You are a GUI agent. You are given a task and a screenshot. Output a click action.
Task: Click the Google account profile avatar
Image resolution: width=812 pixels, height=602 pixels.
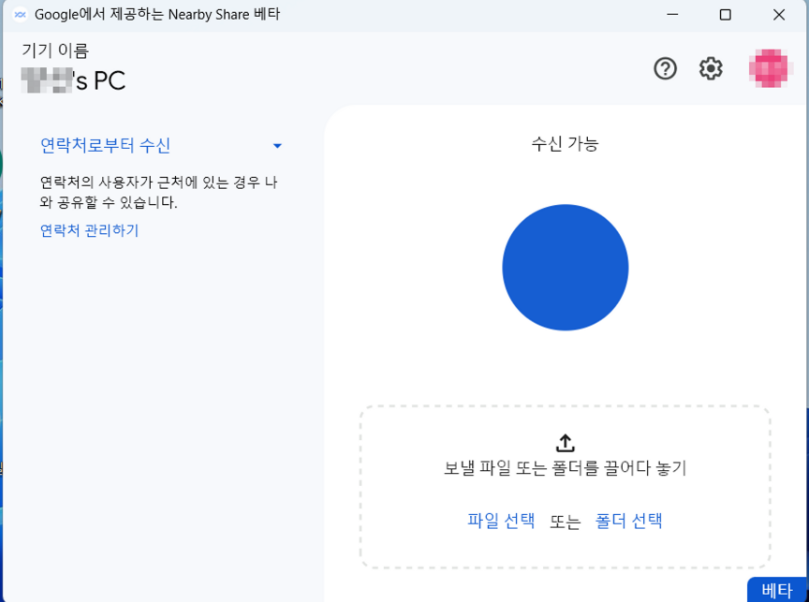click(769, 69)
